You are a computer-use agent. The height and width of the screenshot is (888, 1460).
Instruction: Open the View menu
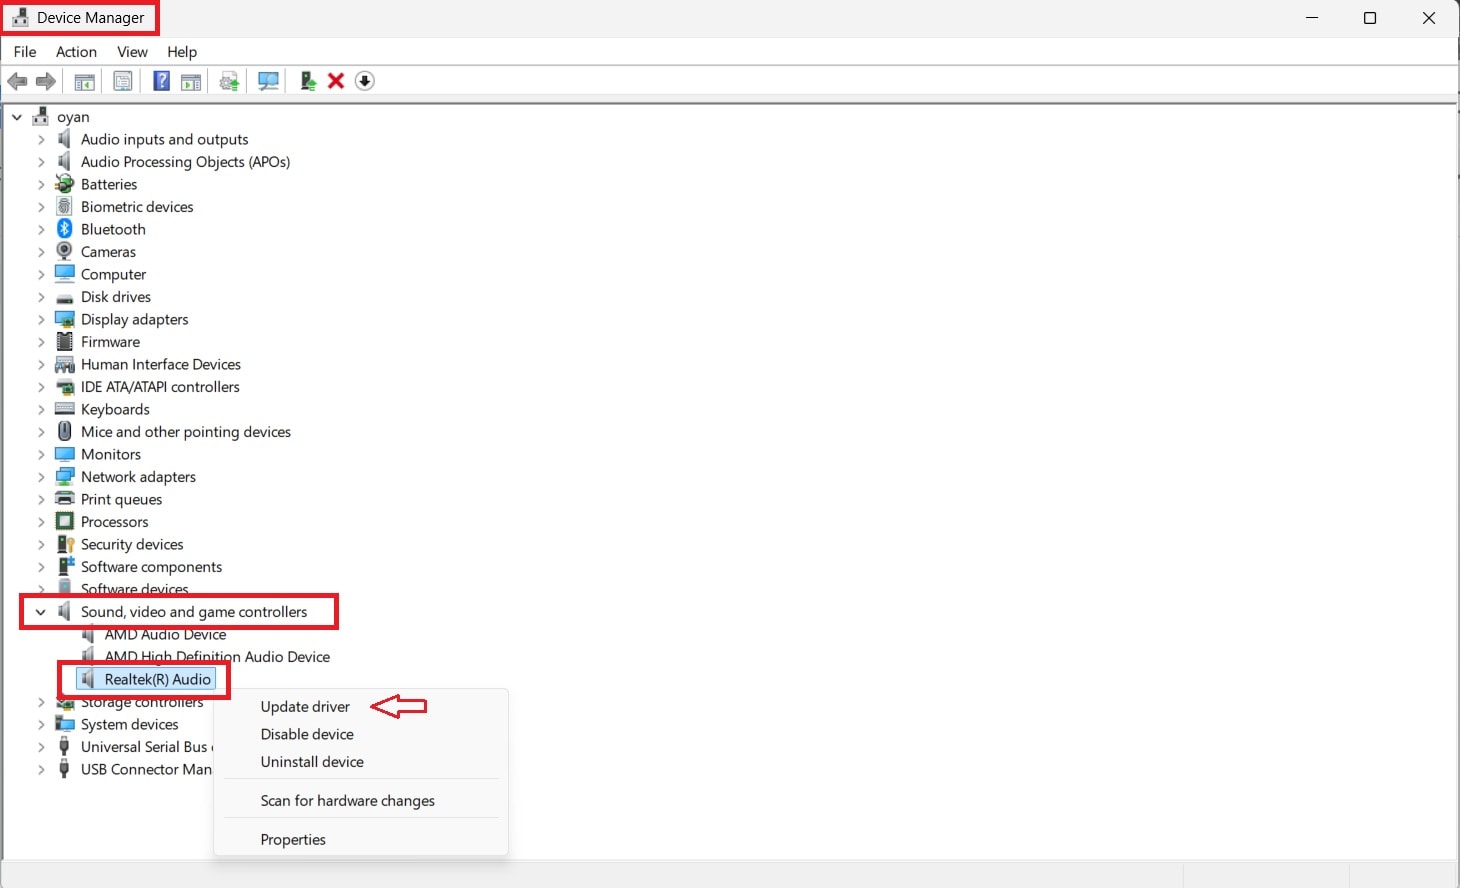coord(132,51)
